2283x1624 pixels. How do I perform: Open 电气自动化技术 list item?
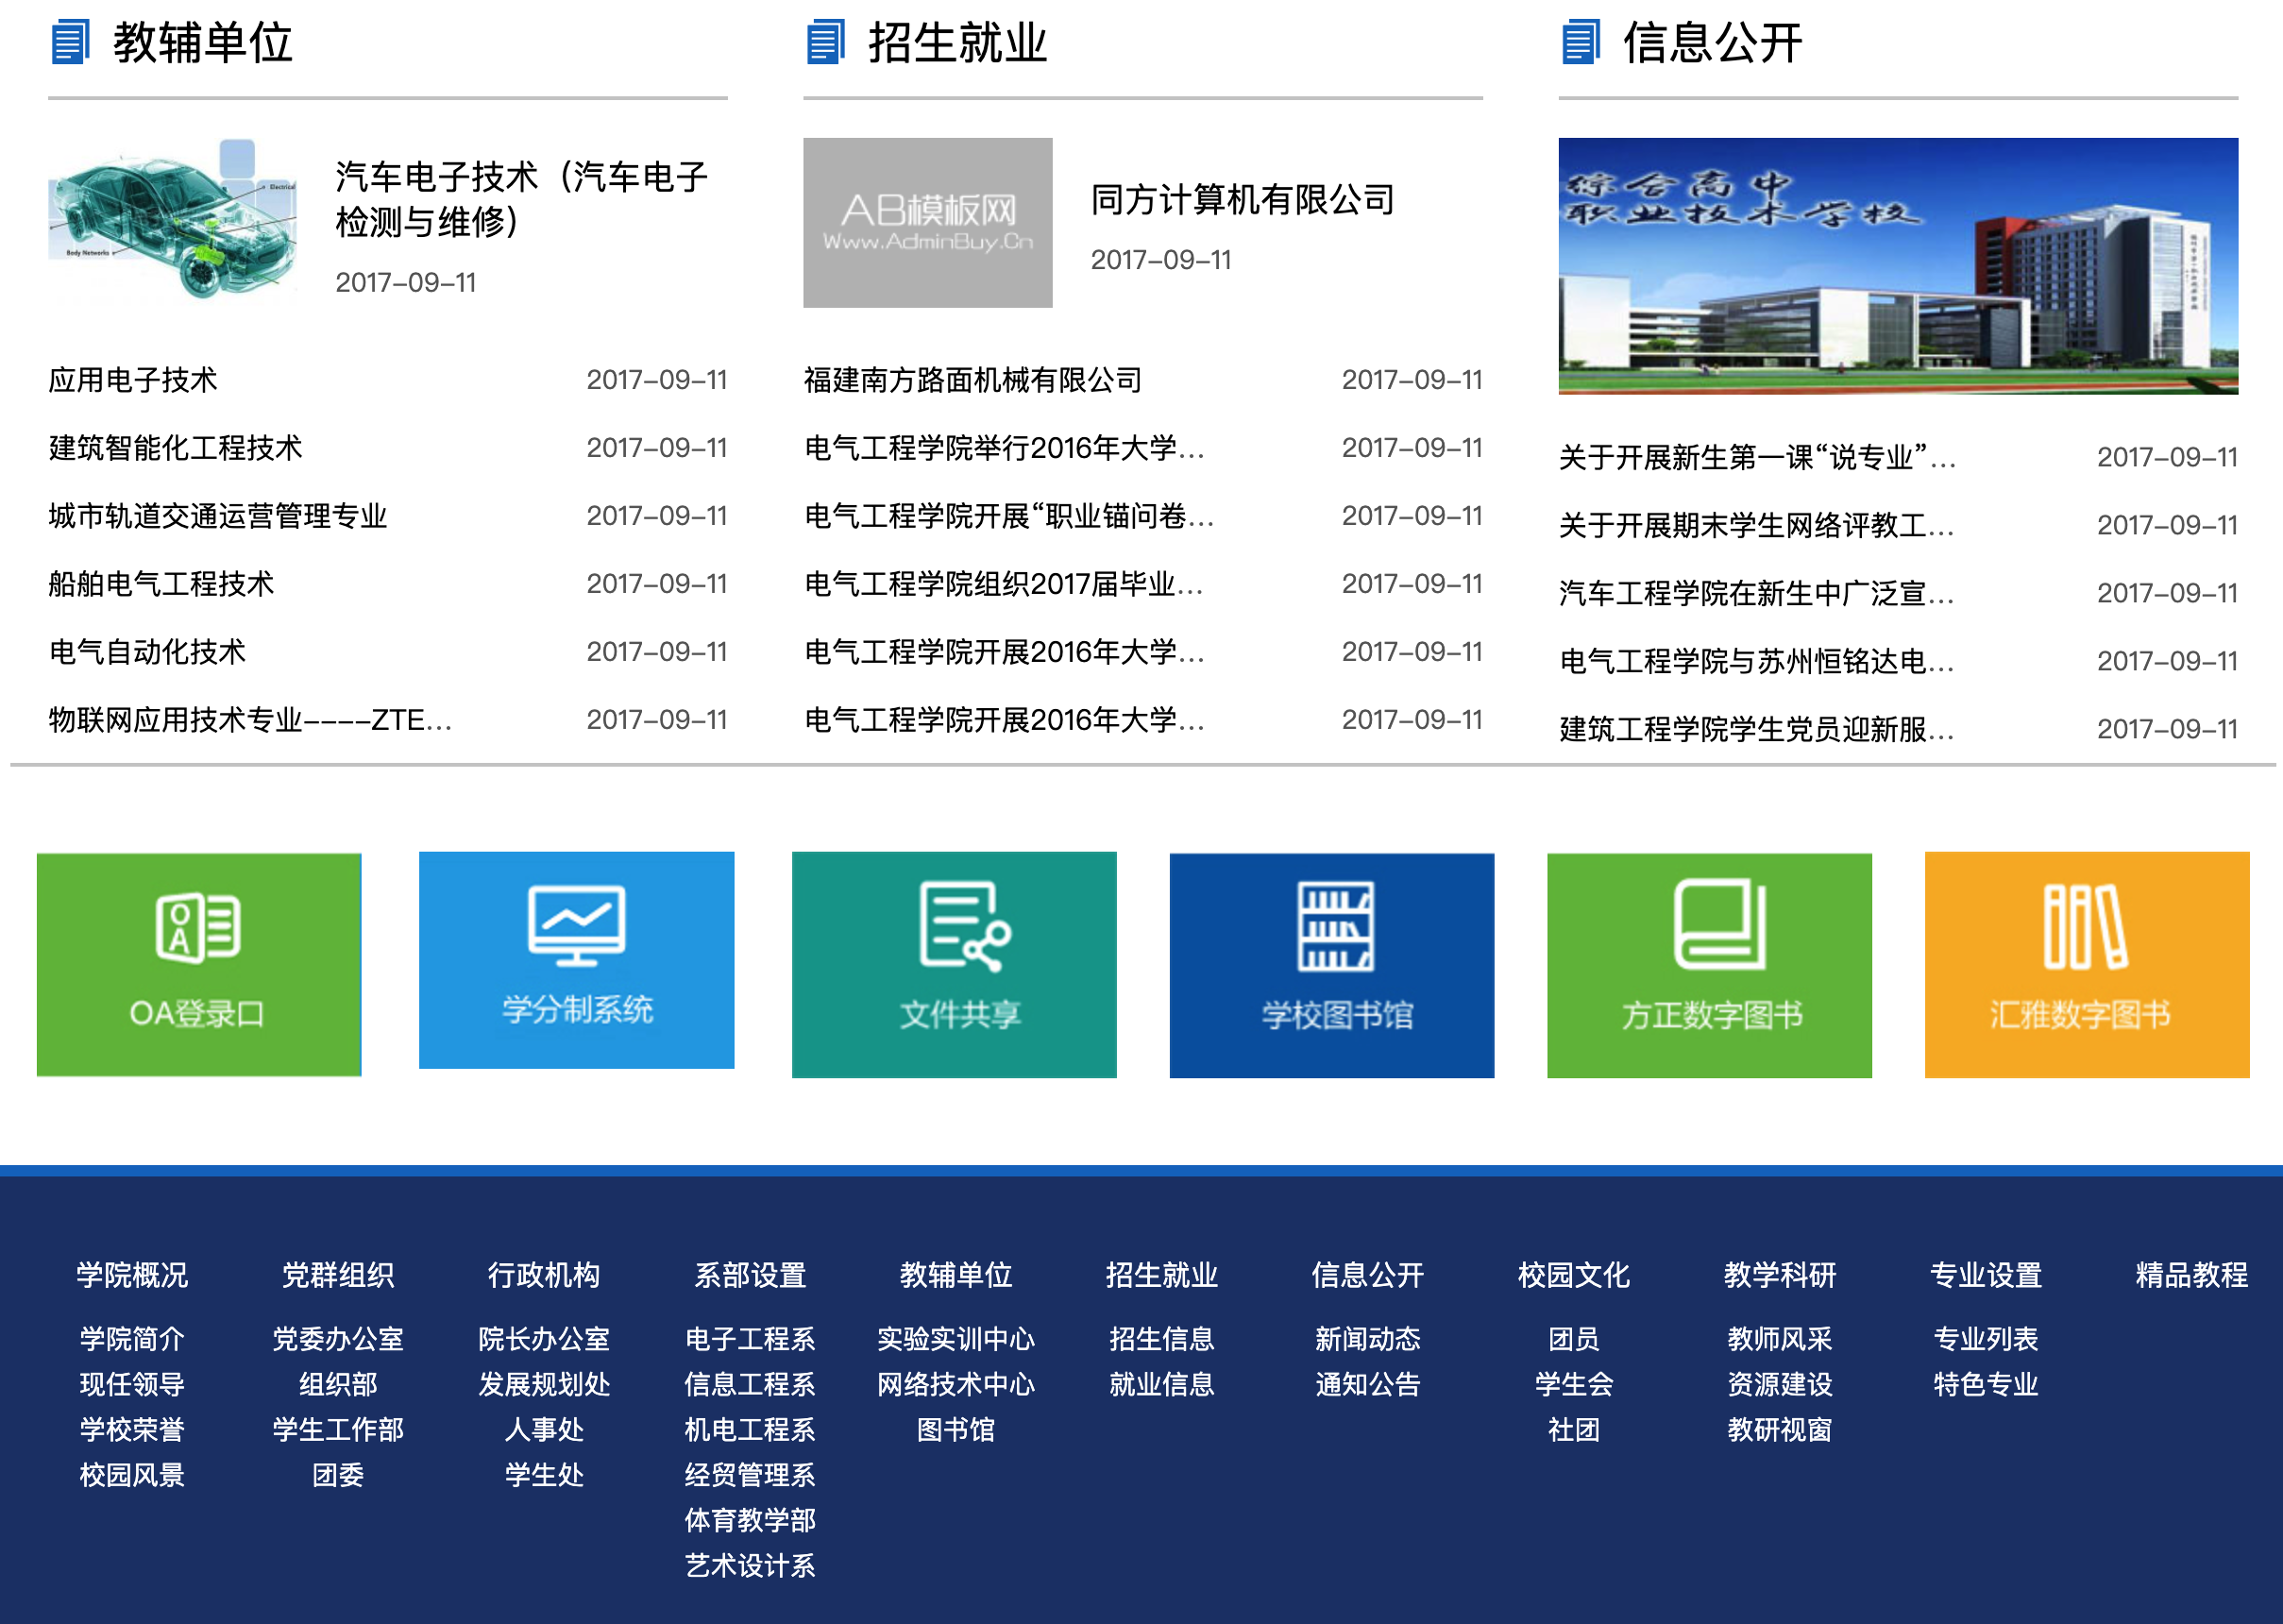pyautogui.click(x=147, y=652)
